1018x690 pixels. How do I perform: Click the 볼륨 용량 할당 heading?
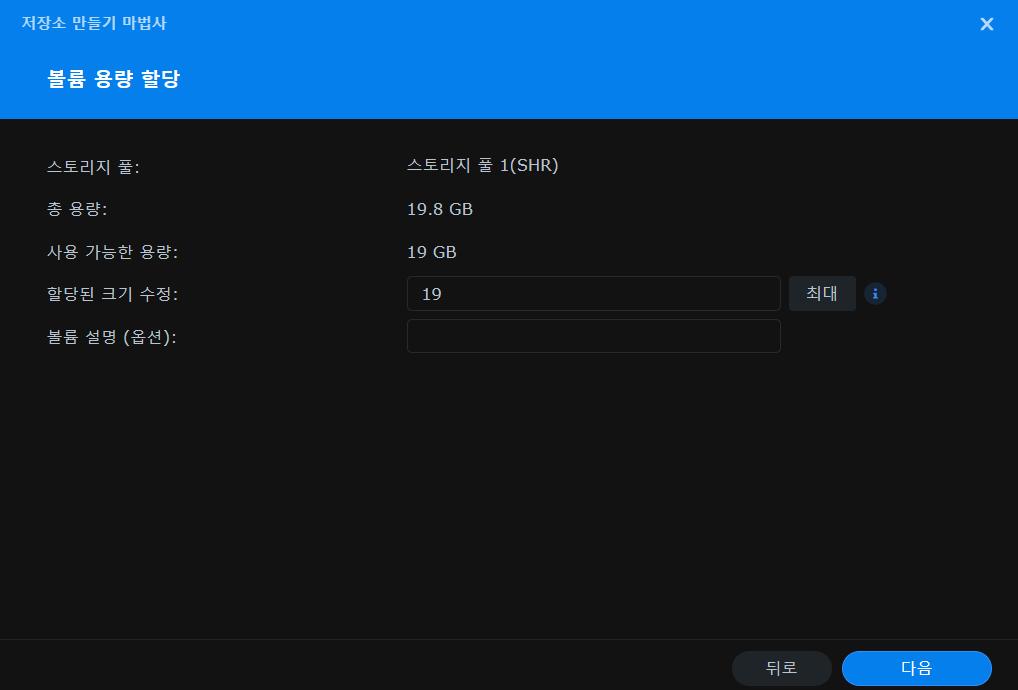(113, 79)
